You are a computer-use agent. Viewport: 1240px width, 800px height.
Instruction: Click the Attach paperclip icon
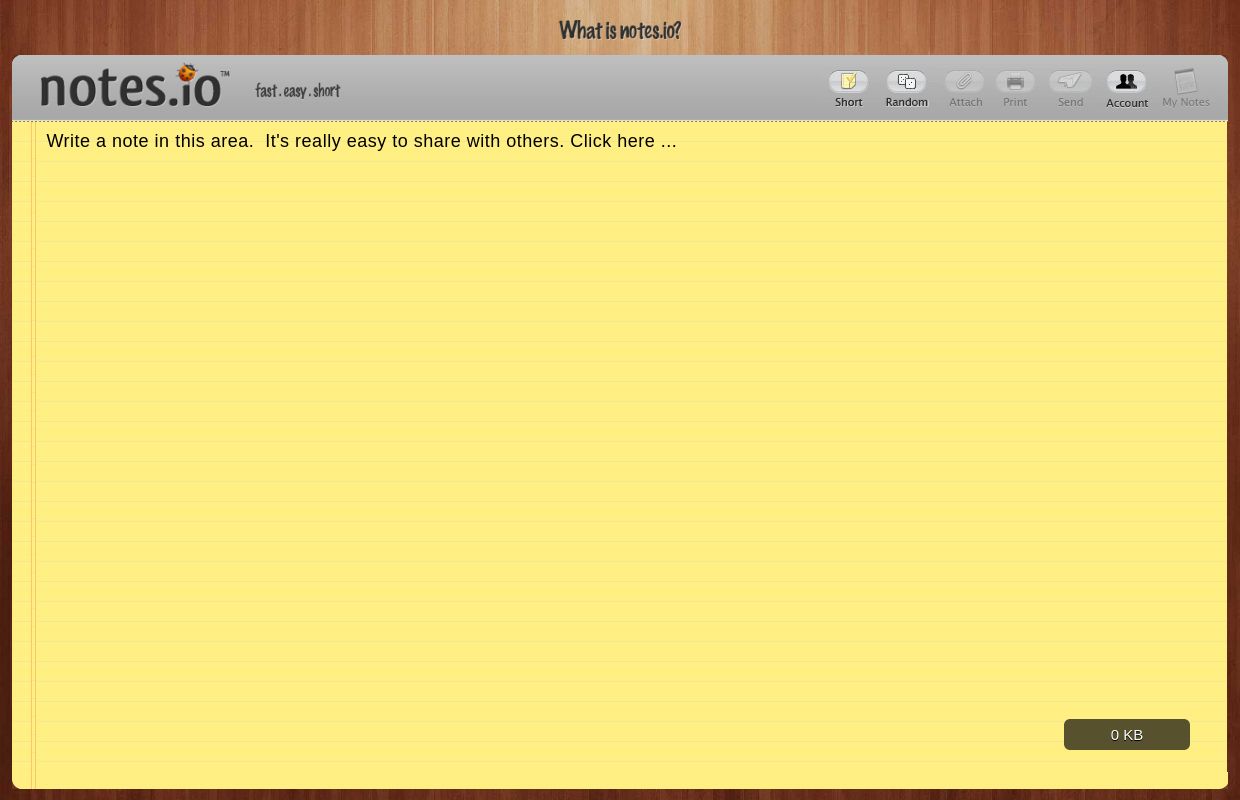965,82
